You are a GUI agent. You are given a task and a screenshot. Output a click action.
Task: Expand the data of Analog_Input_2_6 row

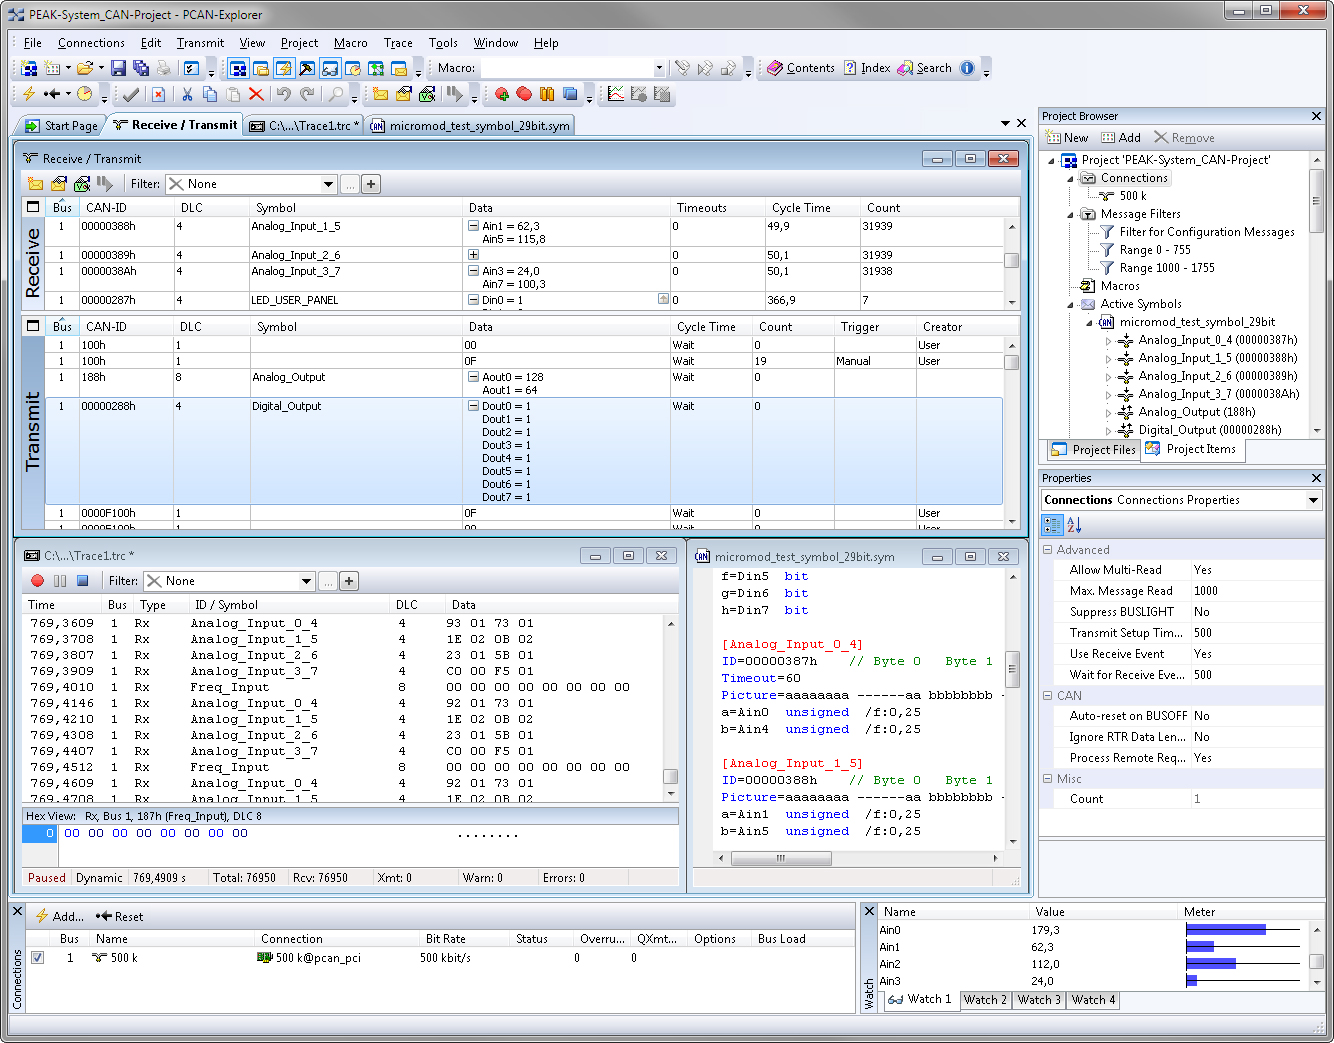(473, 255)
